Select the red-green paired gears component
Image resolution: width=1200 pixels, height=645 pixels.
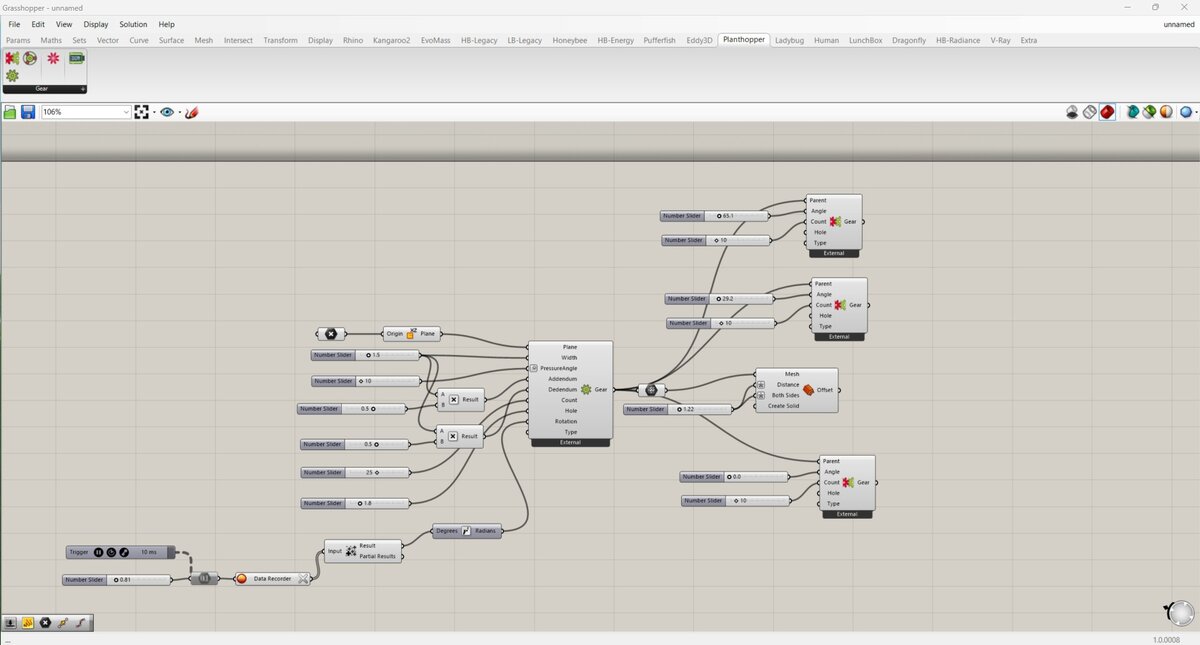[x=12, y=59]
